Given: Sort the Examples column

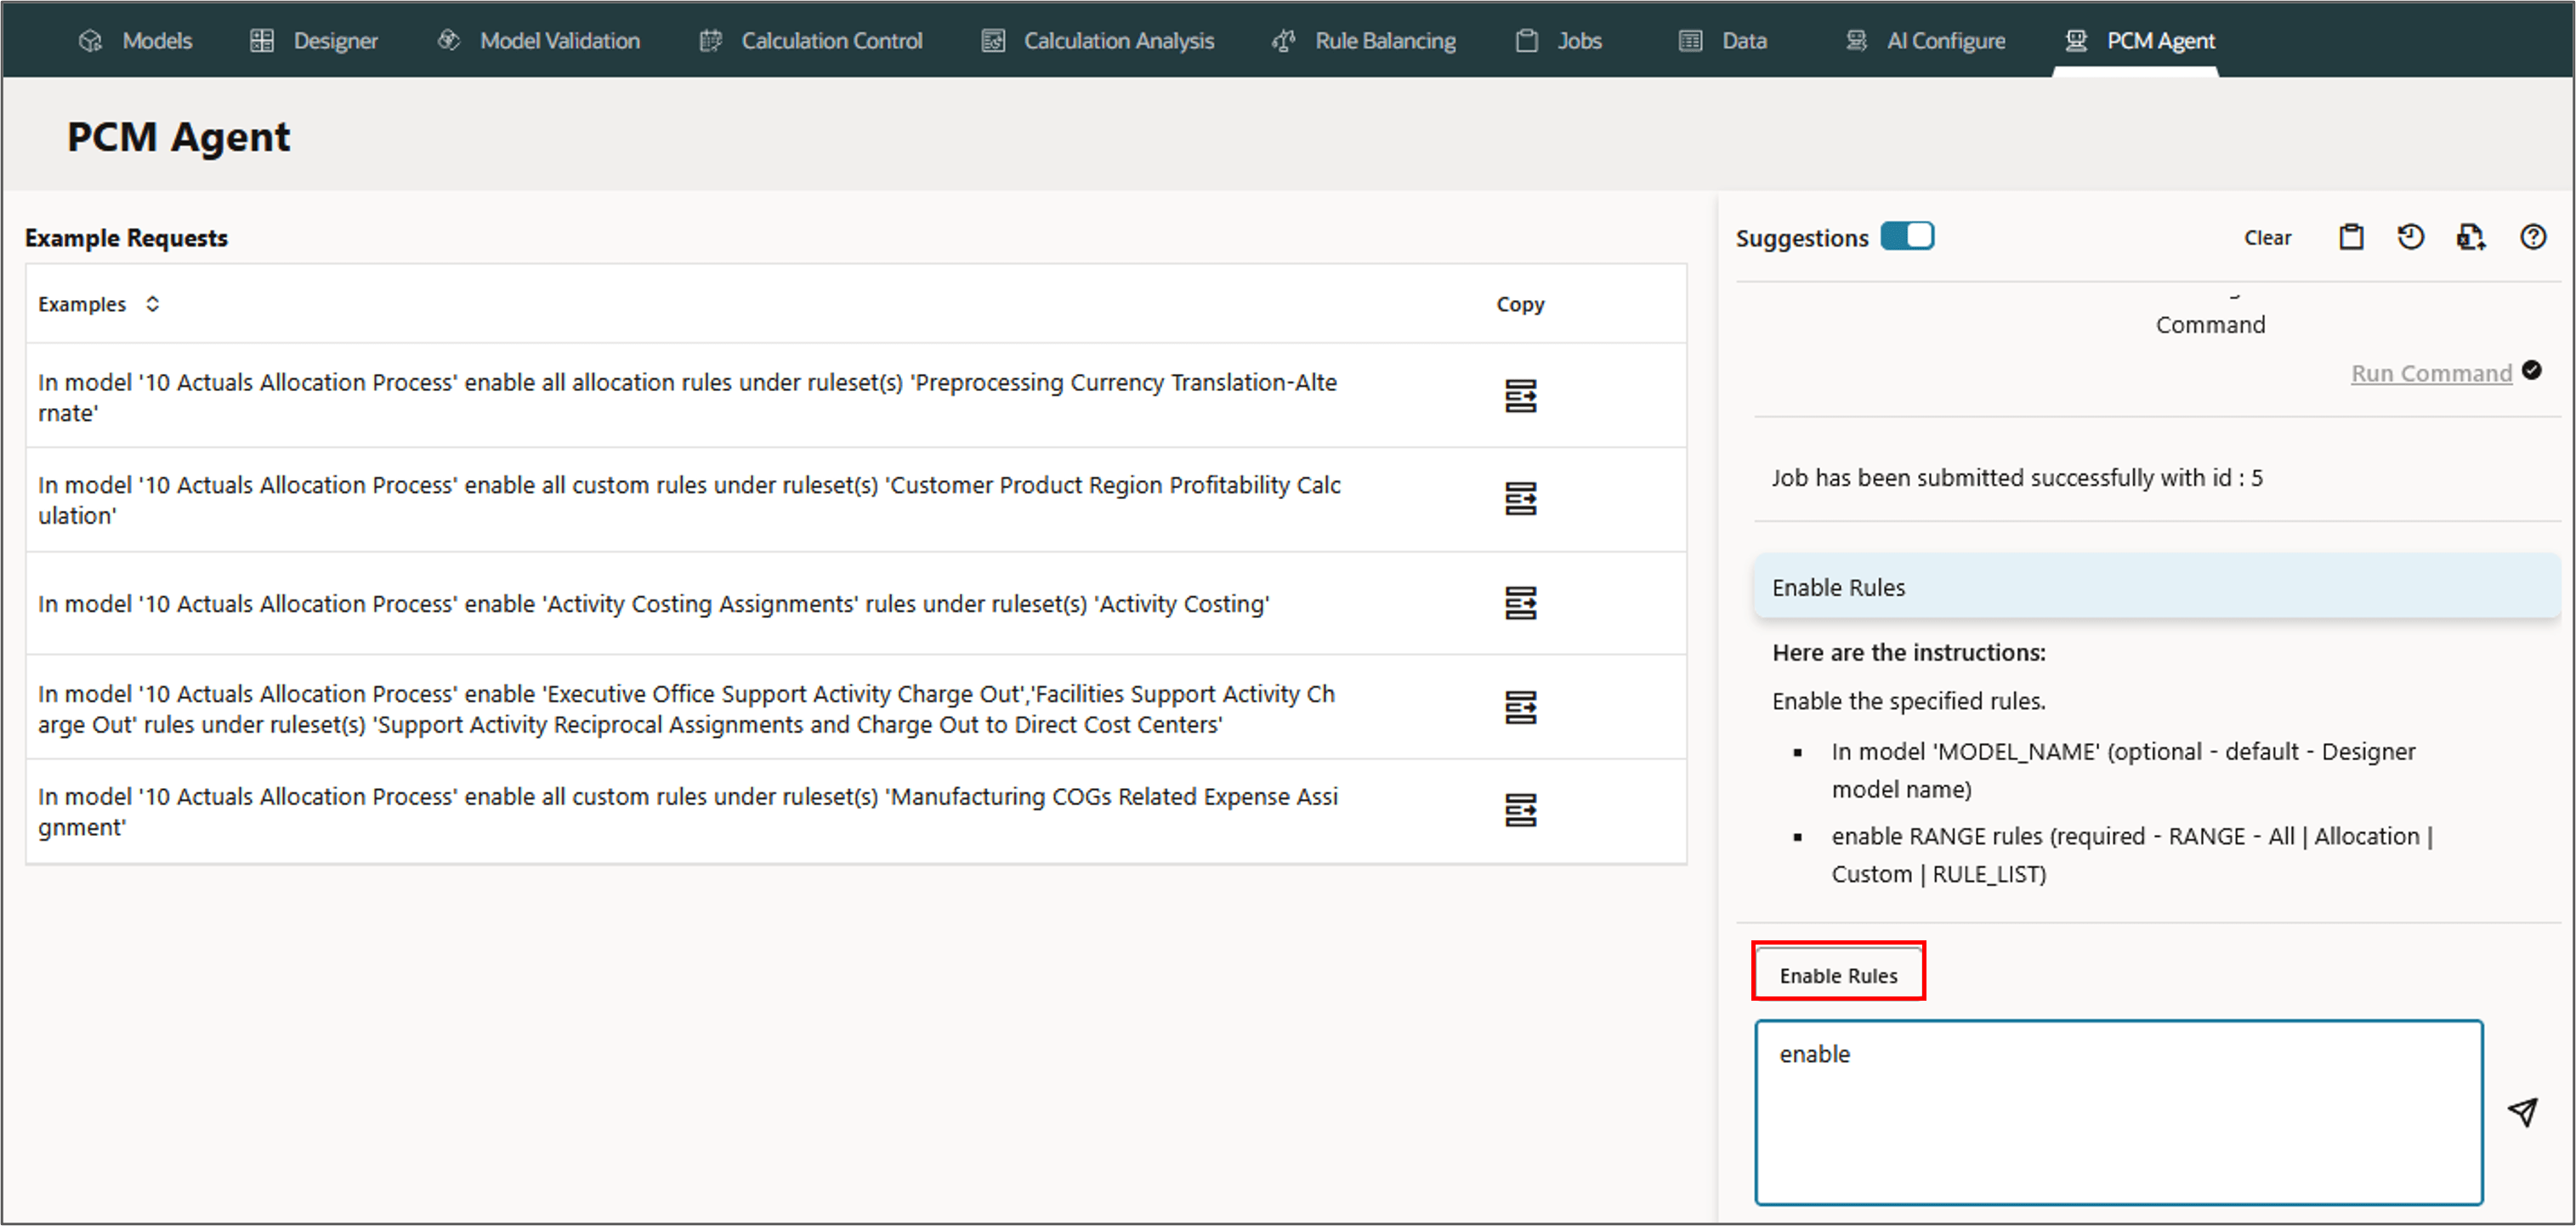Looking at the screenshot, I should [x=152, y=304].
